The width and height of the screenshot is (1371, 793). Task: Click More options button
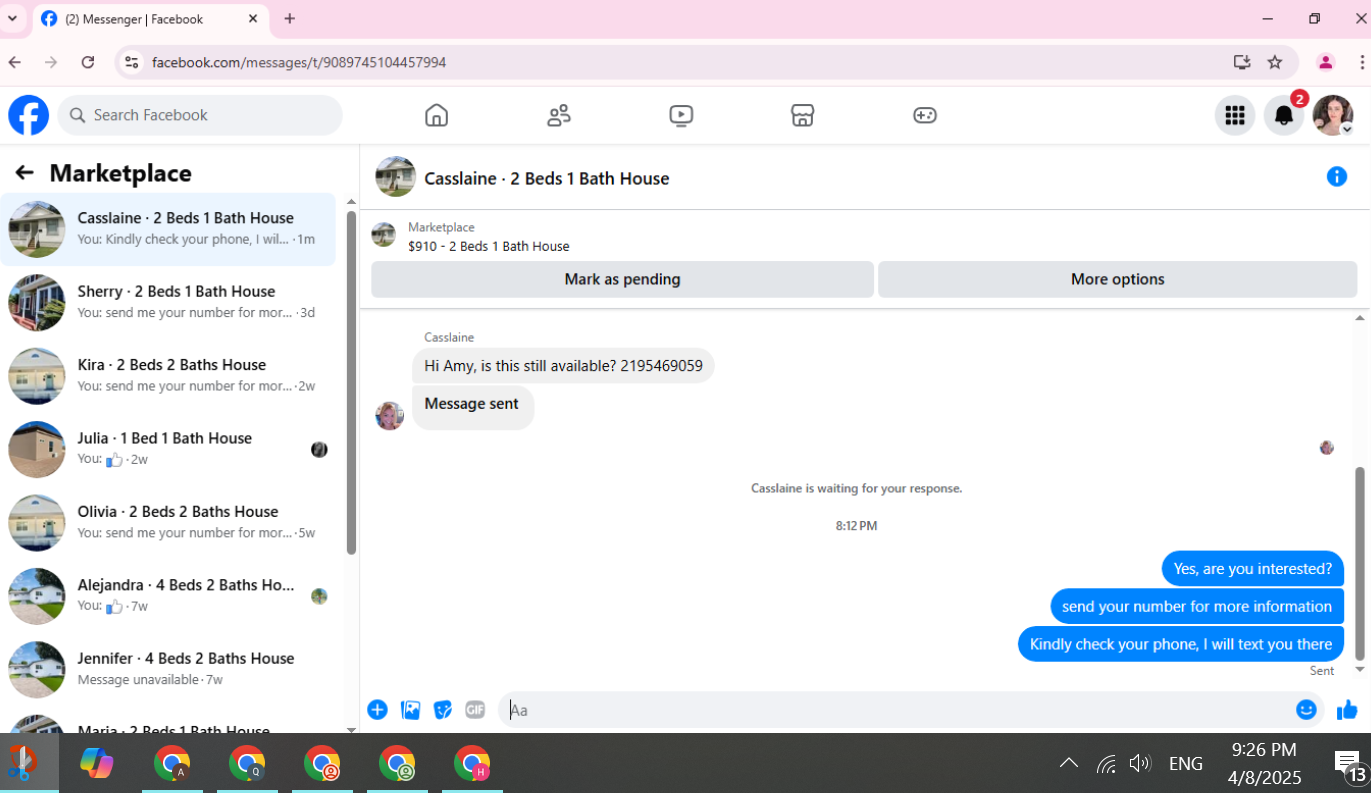pyautogui.click(x=1117, y=279)
